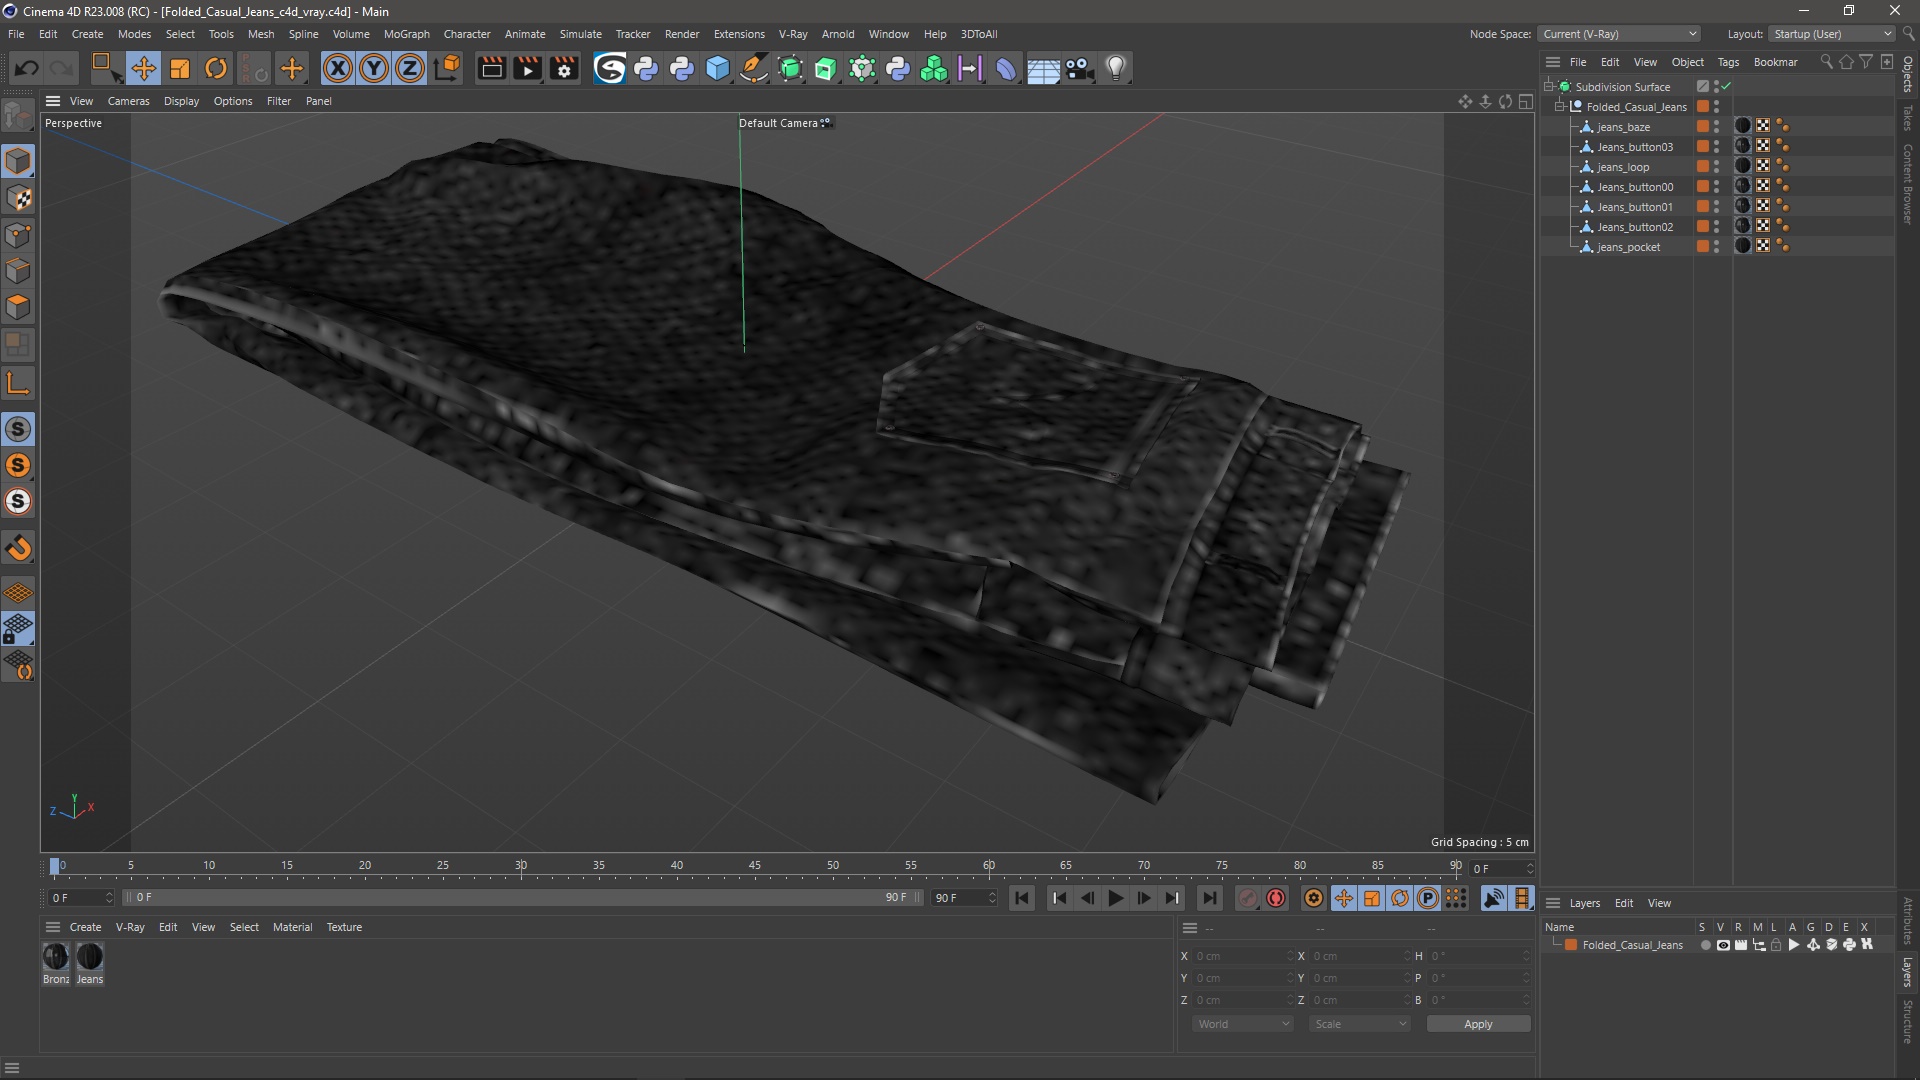Open the V-Ray menu

click(x=793, y=34)
